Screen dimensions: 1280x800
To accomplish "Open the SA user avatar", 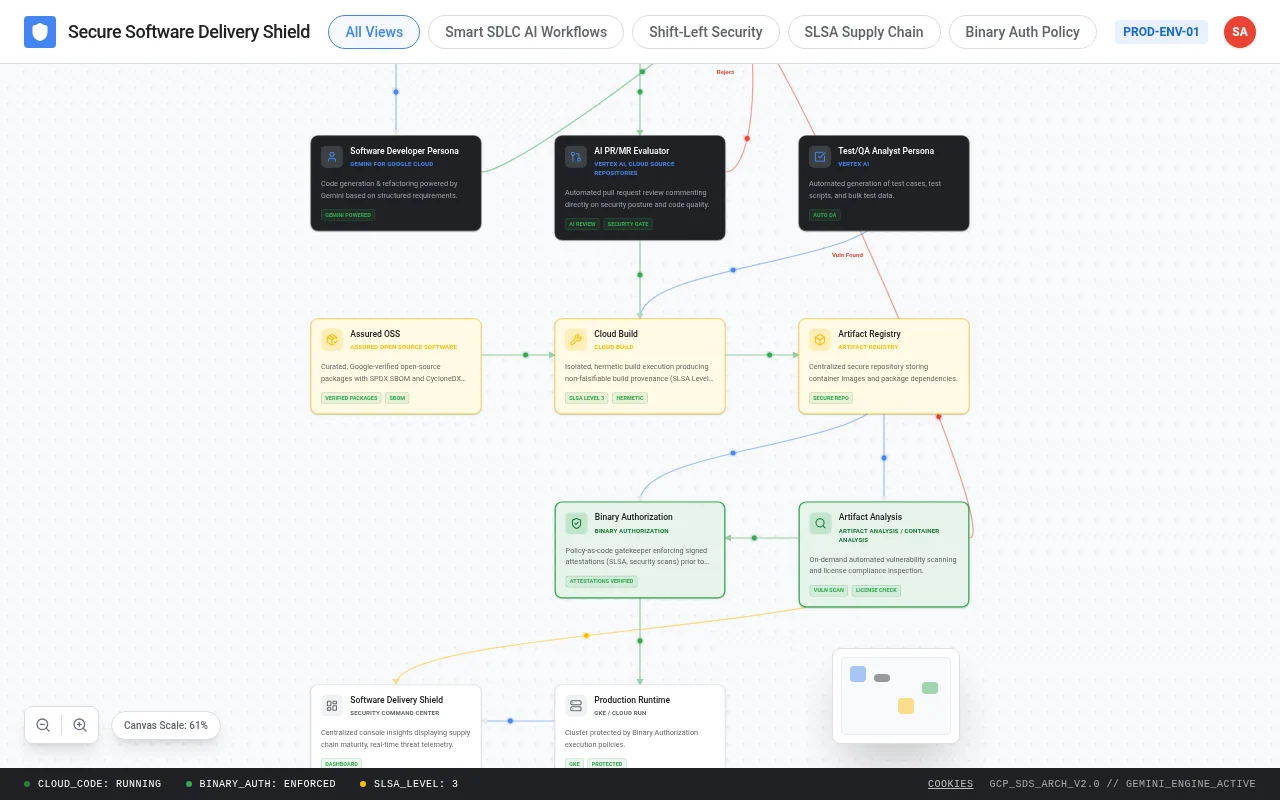I will point(1240,32).
